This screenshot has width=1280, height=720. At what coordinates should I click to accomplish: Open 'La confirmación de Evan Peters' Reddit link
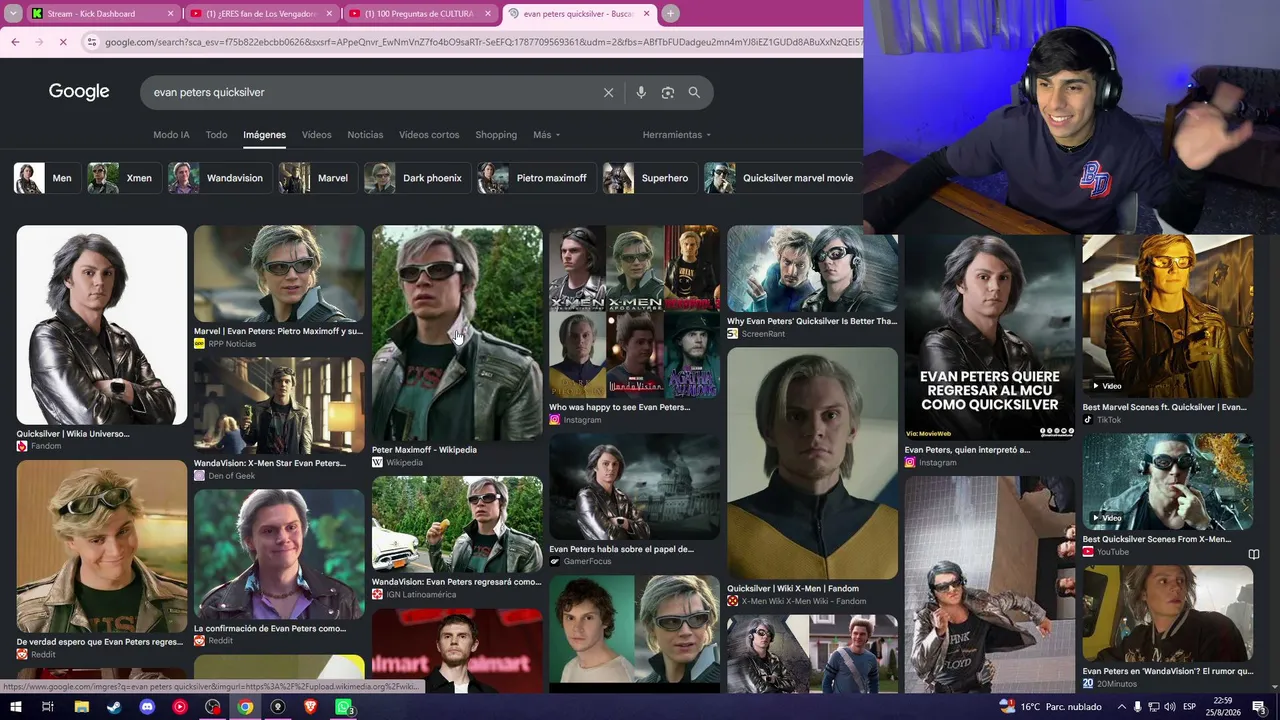coord(270,629)
